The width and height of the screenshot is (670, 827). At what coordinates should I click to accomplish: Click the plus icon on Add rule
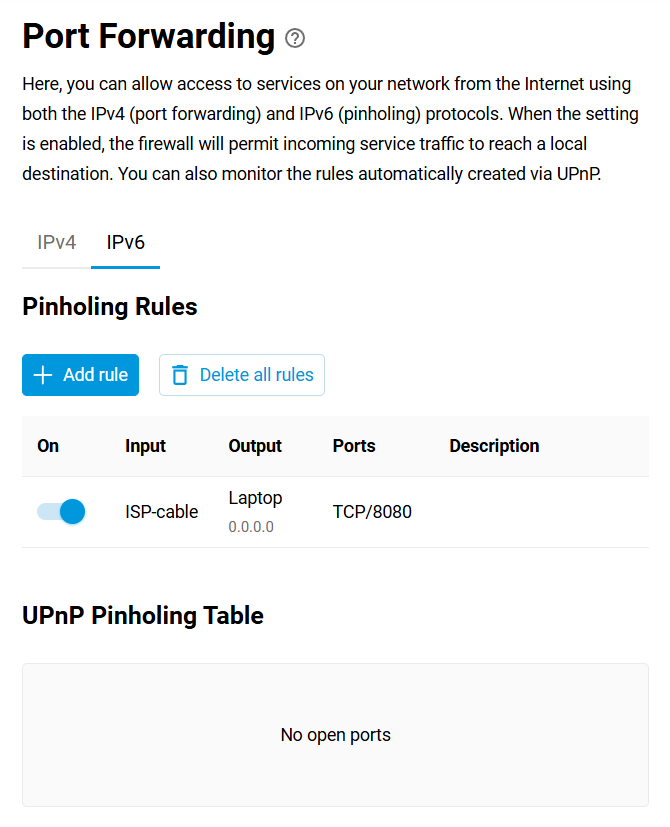tap(43, 375)
